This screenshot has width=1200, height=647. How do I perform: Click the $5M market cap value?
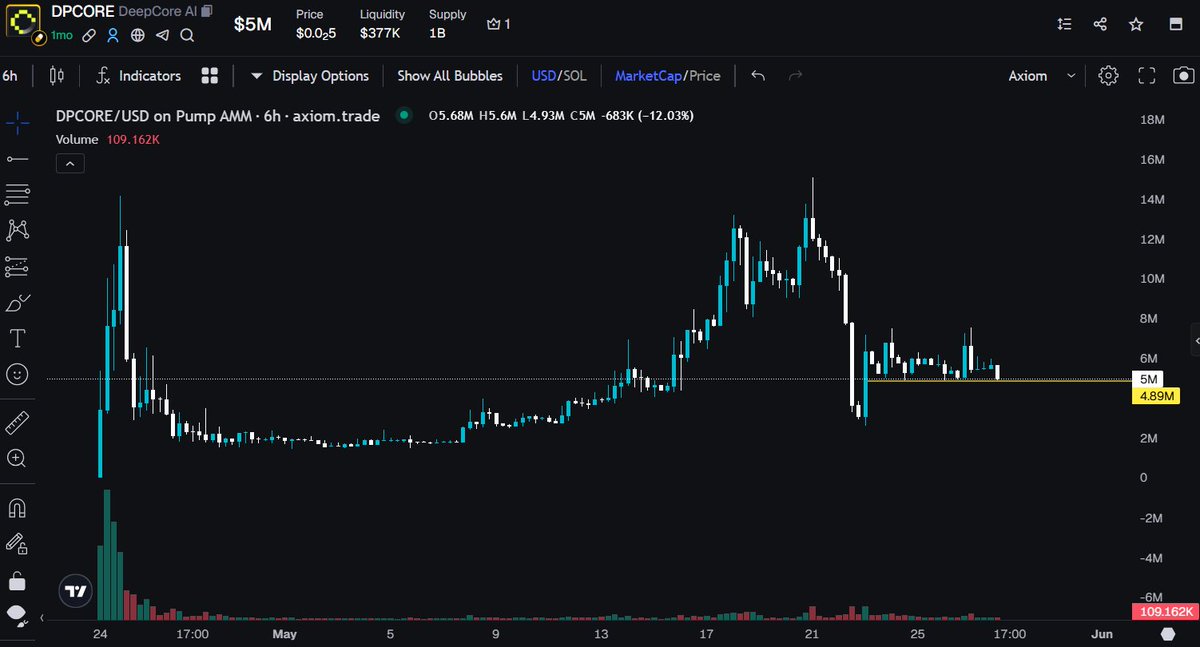252,24
